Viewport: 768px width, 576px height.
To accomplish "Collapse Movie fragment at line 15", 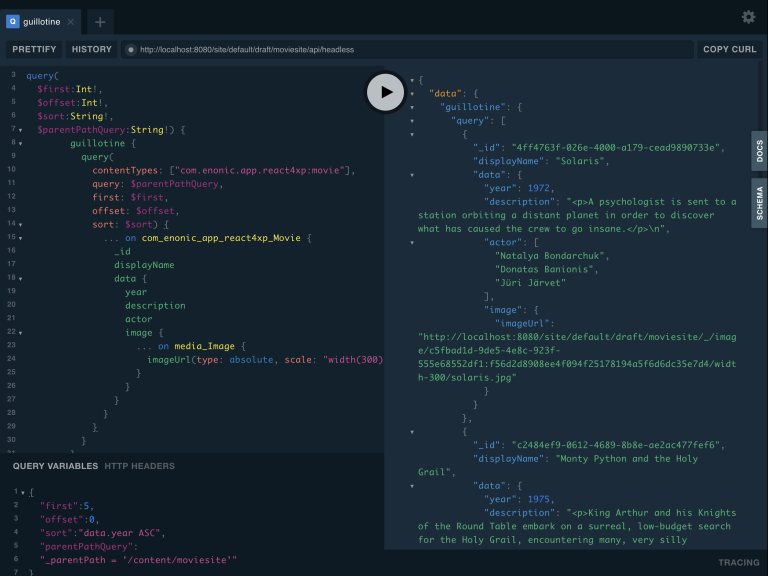I will coord(21,239).
